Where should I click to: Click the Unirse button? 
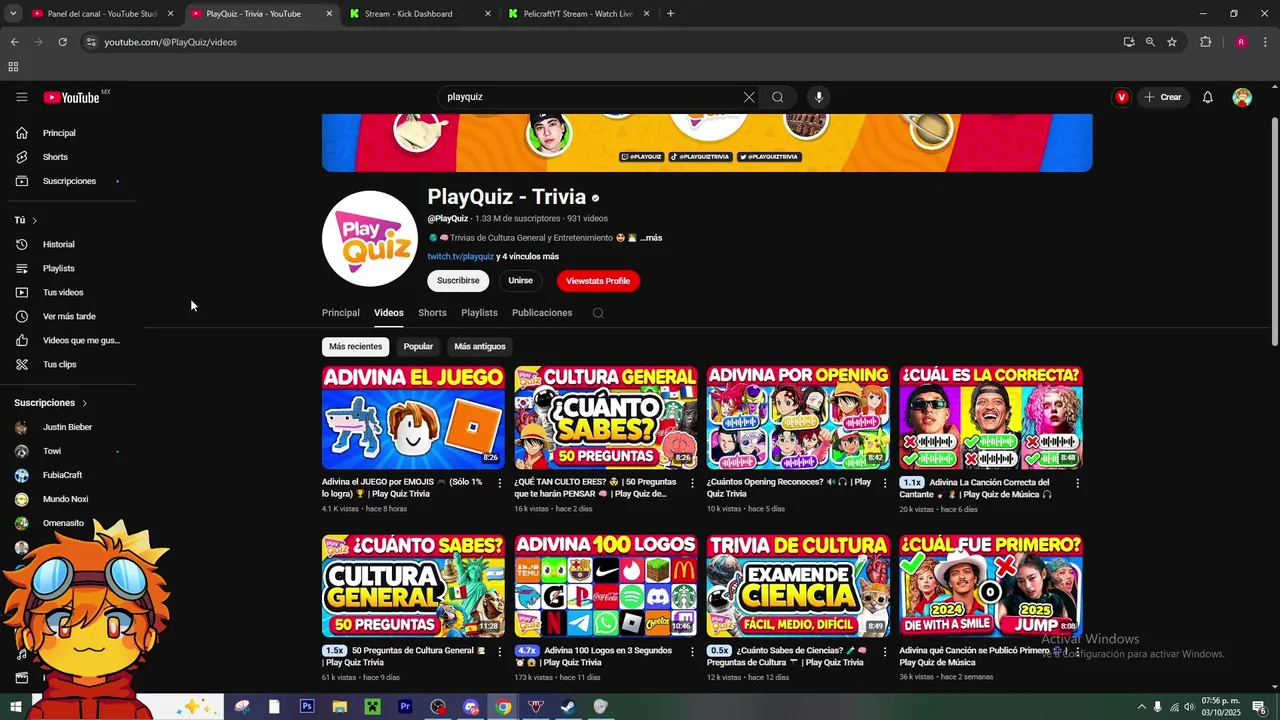click(x=520, y=281)
